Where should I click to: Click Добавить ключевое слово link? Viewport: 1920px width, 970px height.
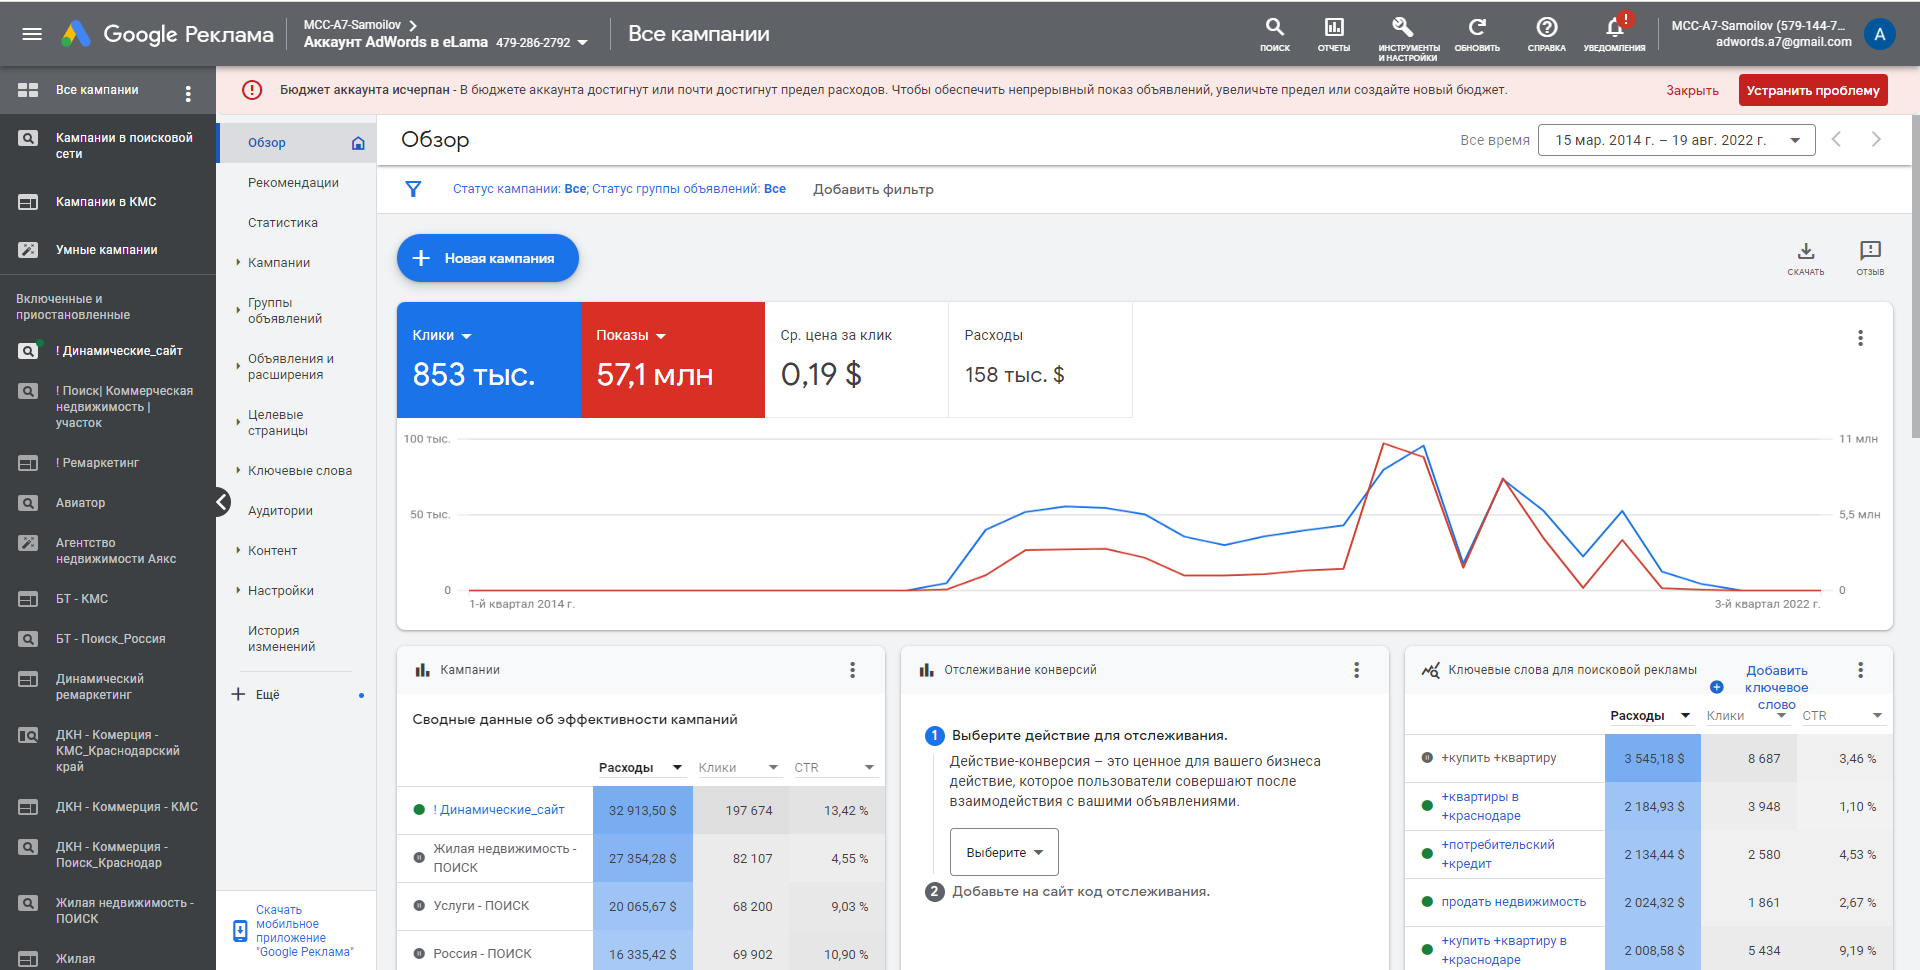1777,688
